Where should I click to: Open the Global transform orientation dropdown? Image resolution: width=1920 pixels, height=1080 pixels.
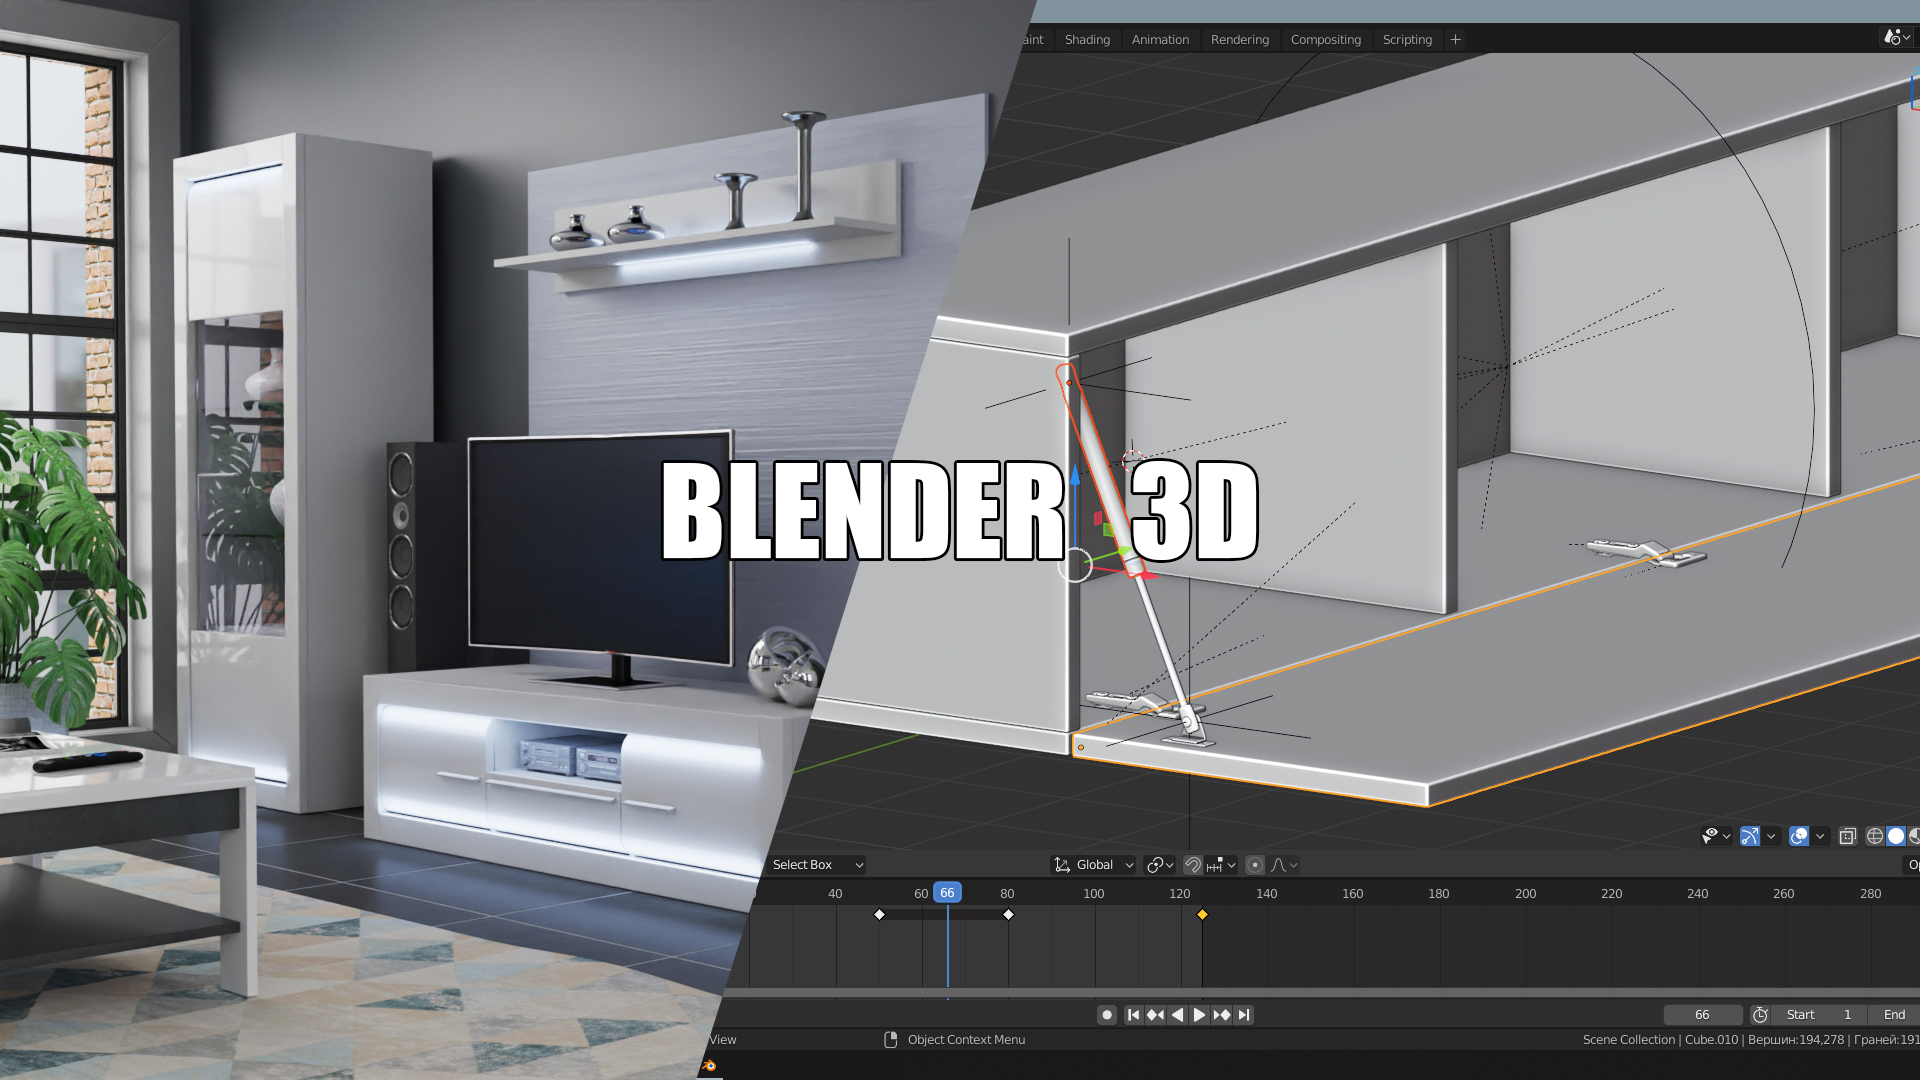(x=1095, y=864)
